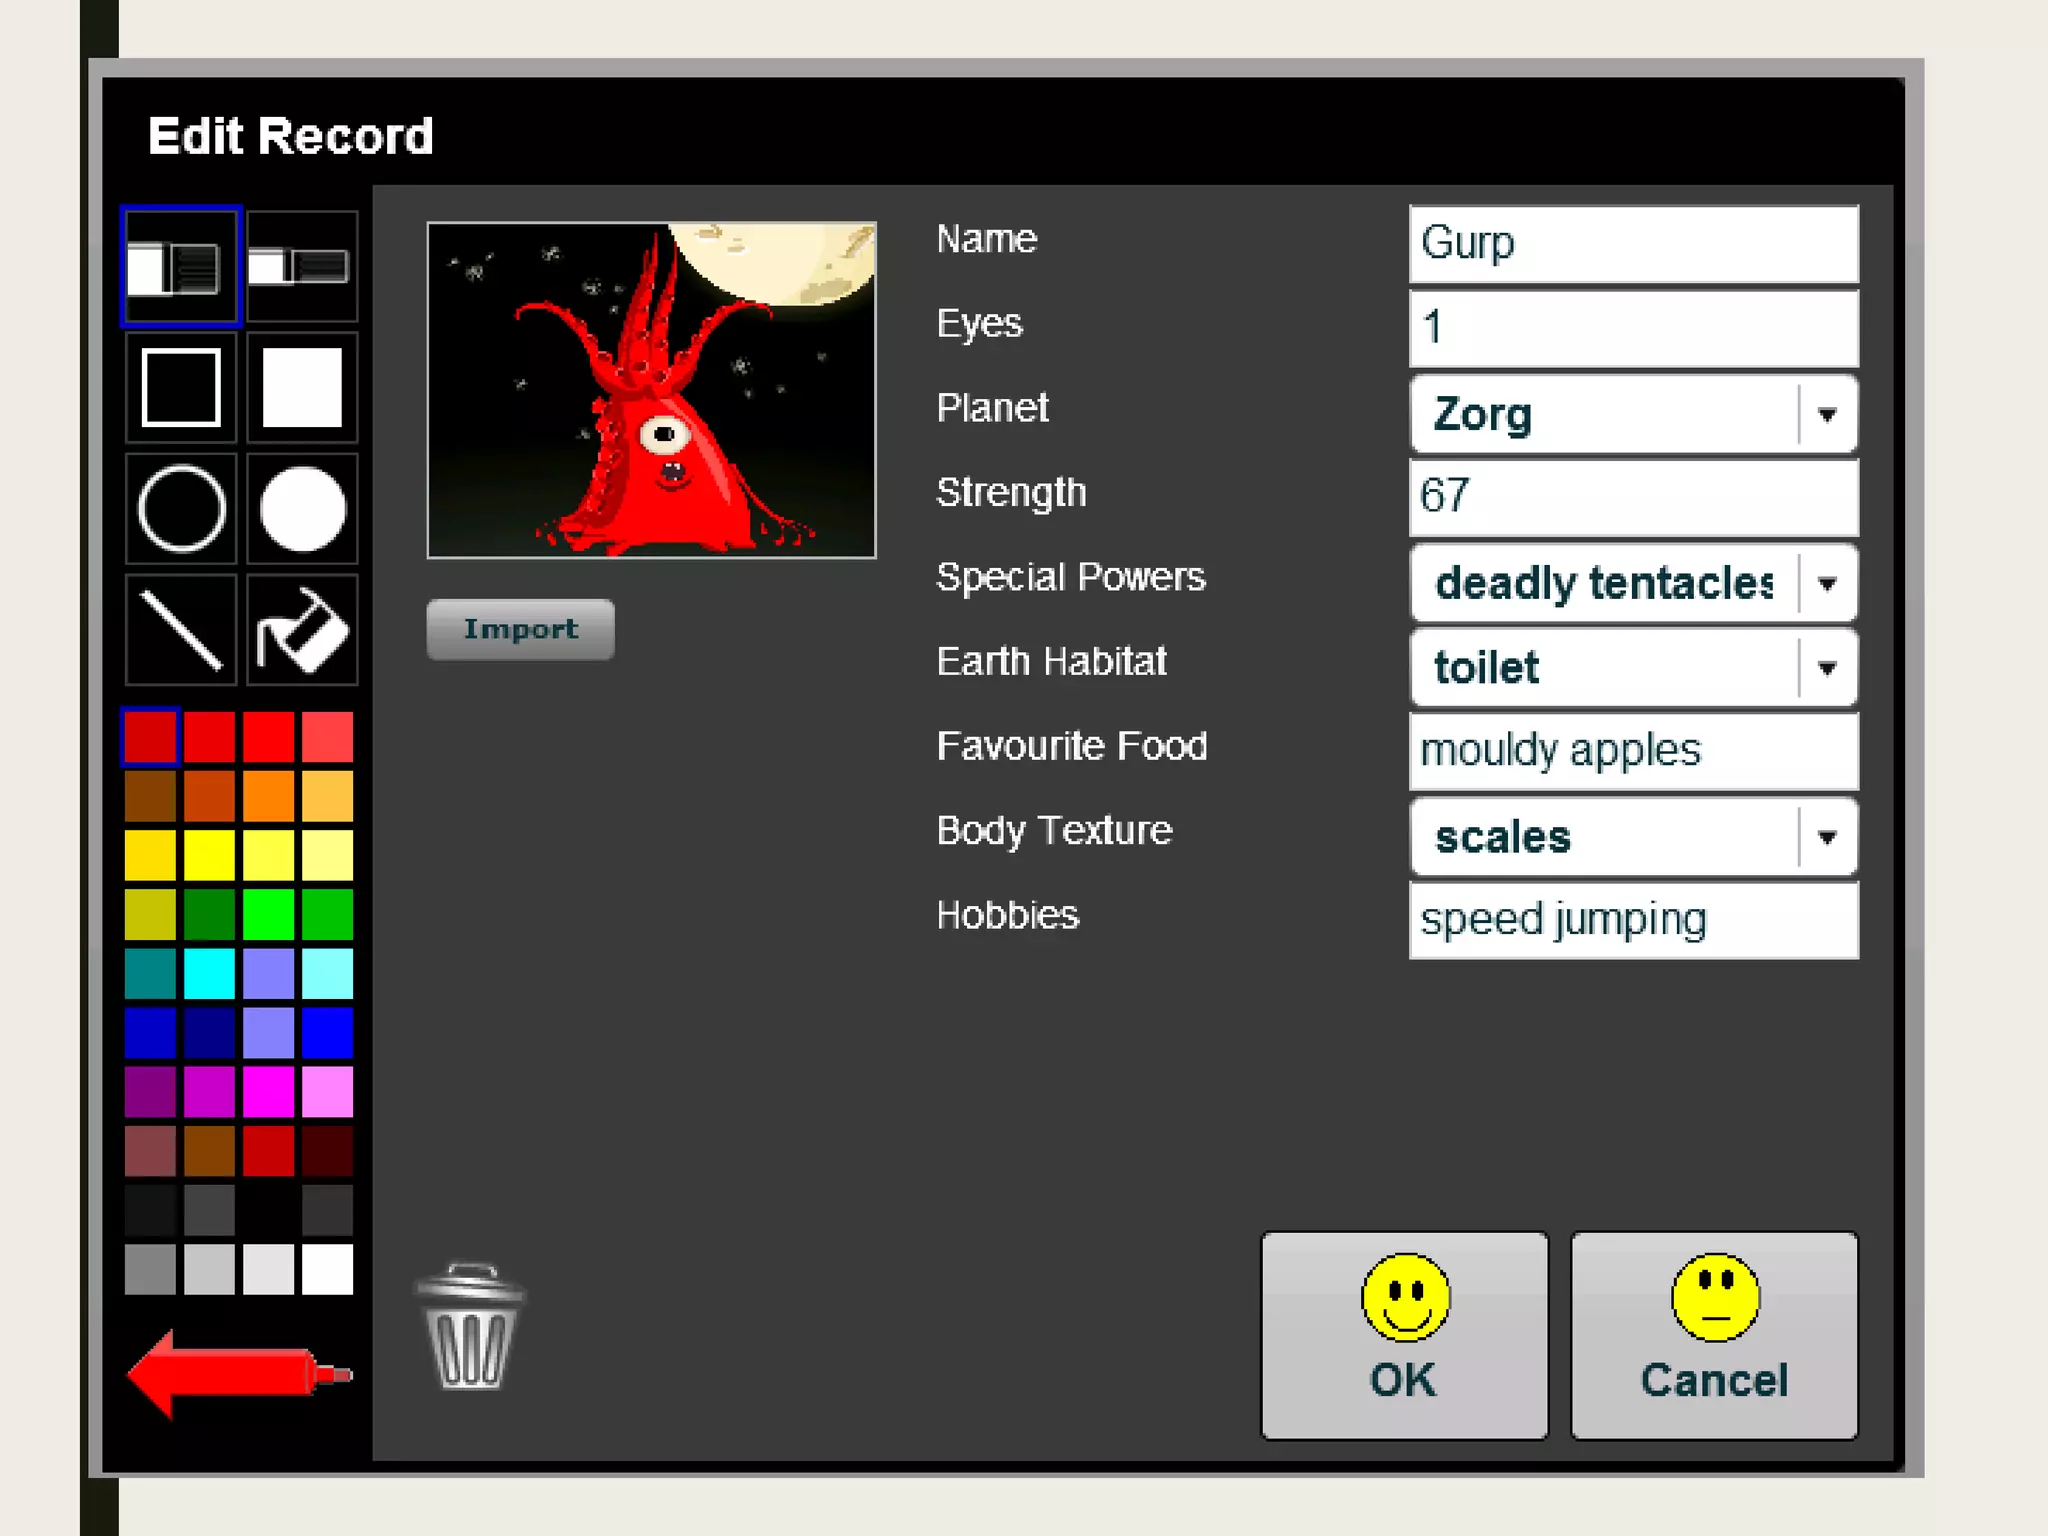
Task: Click the Name field containing Gurp
Action: pos(1633,244)
